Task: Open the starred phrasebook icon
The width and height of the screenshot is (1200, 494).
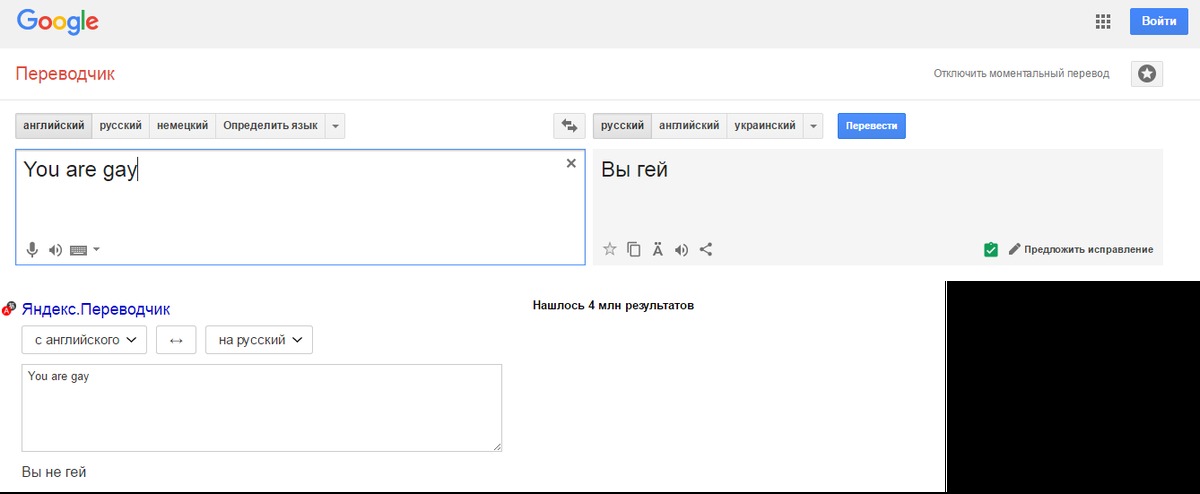Action: click(1147, 74)
